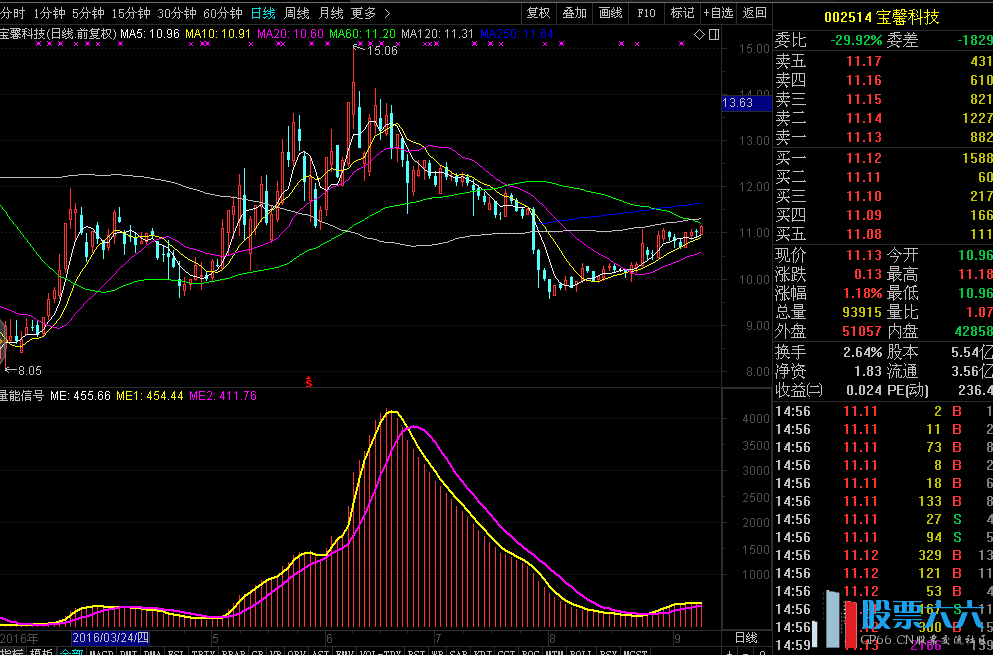Open the F10 company info page

pos(646,13)
